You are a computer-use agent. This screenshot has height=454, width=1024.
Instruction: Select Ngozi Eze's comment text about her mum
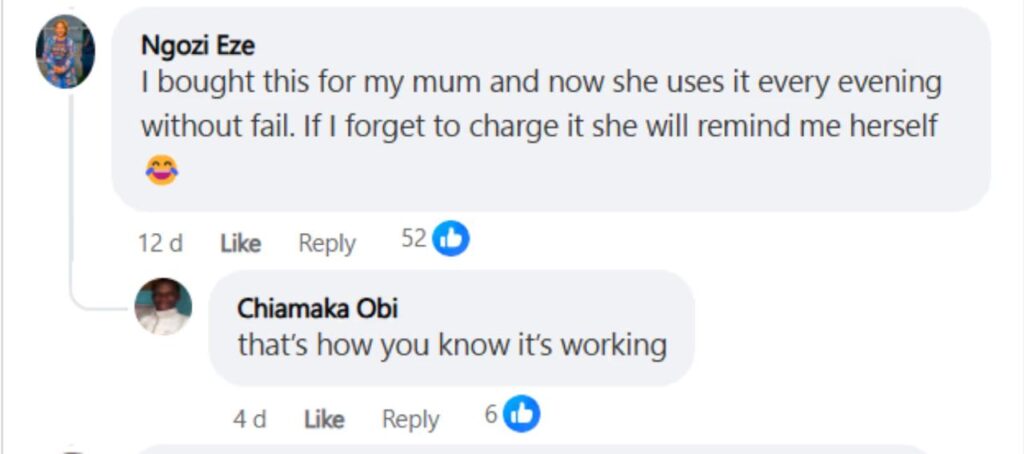coord(541,105)
